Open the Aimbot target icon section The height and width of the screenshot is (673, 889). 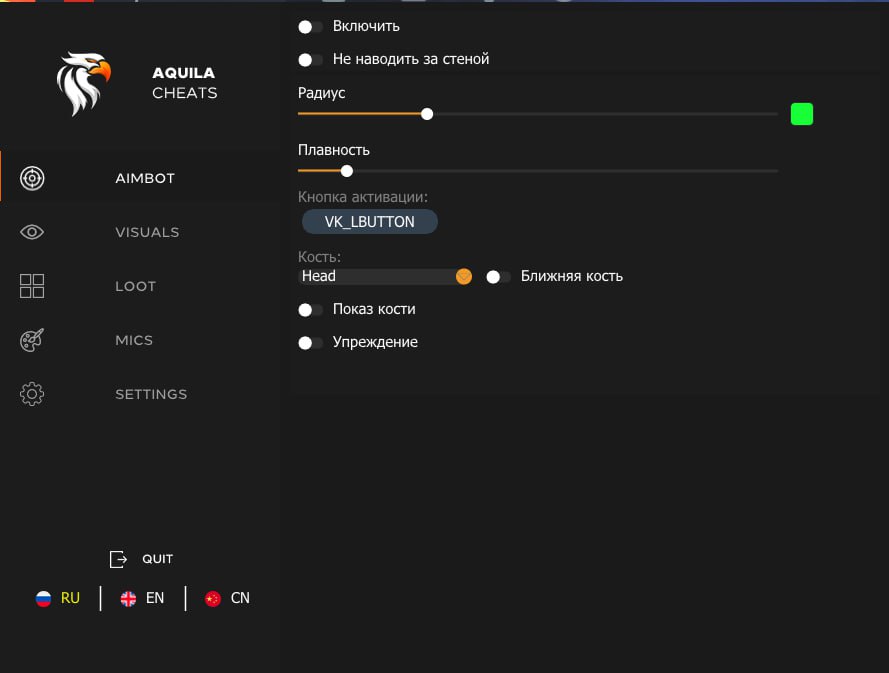point(32,178)
